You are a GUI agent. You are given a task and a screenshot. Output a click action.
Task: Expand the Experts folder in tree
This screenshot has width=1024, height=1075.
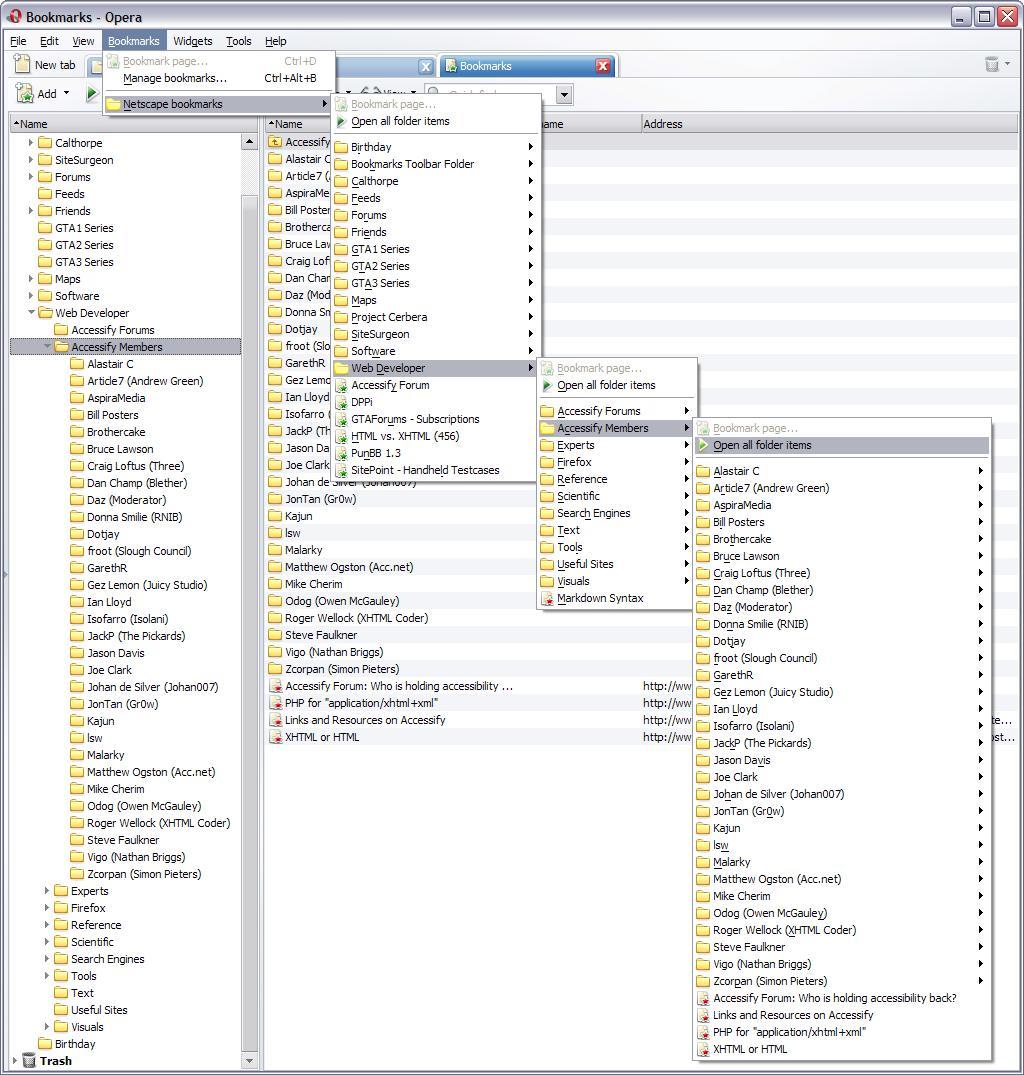[x=47, y=891]
